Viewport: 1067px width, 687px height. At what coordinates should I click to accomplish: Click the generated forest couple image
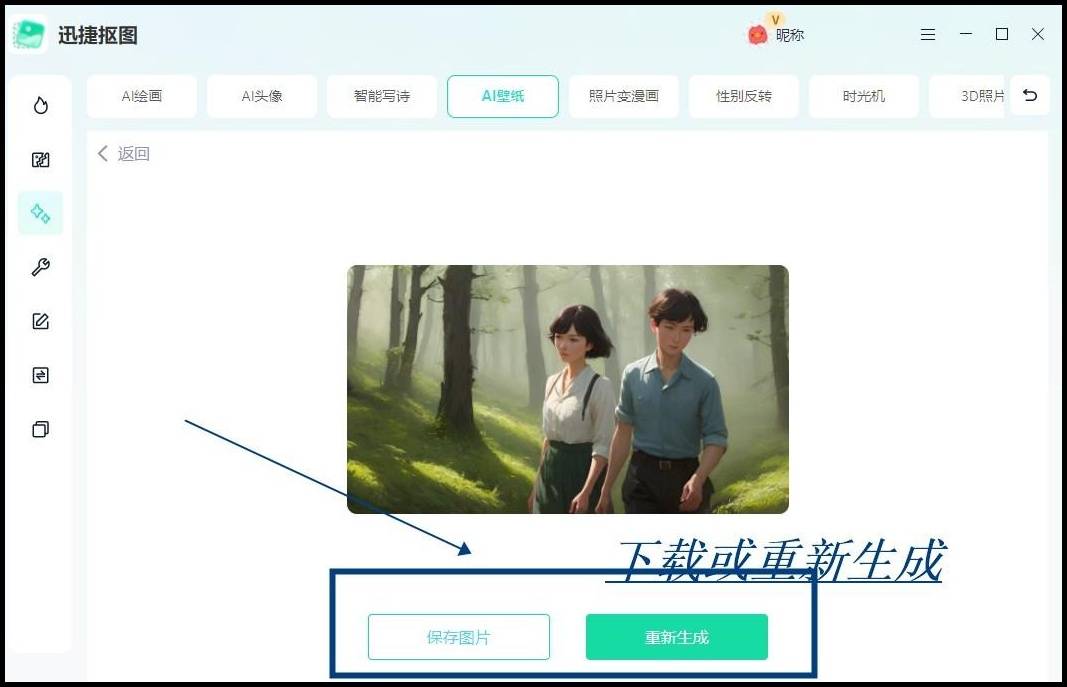(567, 389)
